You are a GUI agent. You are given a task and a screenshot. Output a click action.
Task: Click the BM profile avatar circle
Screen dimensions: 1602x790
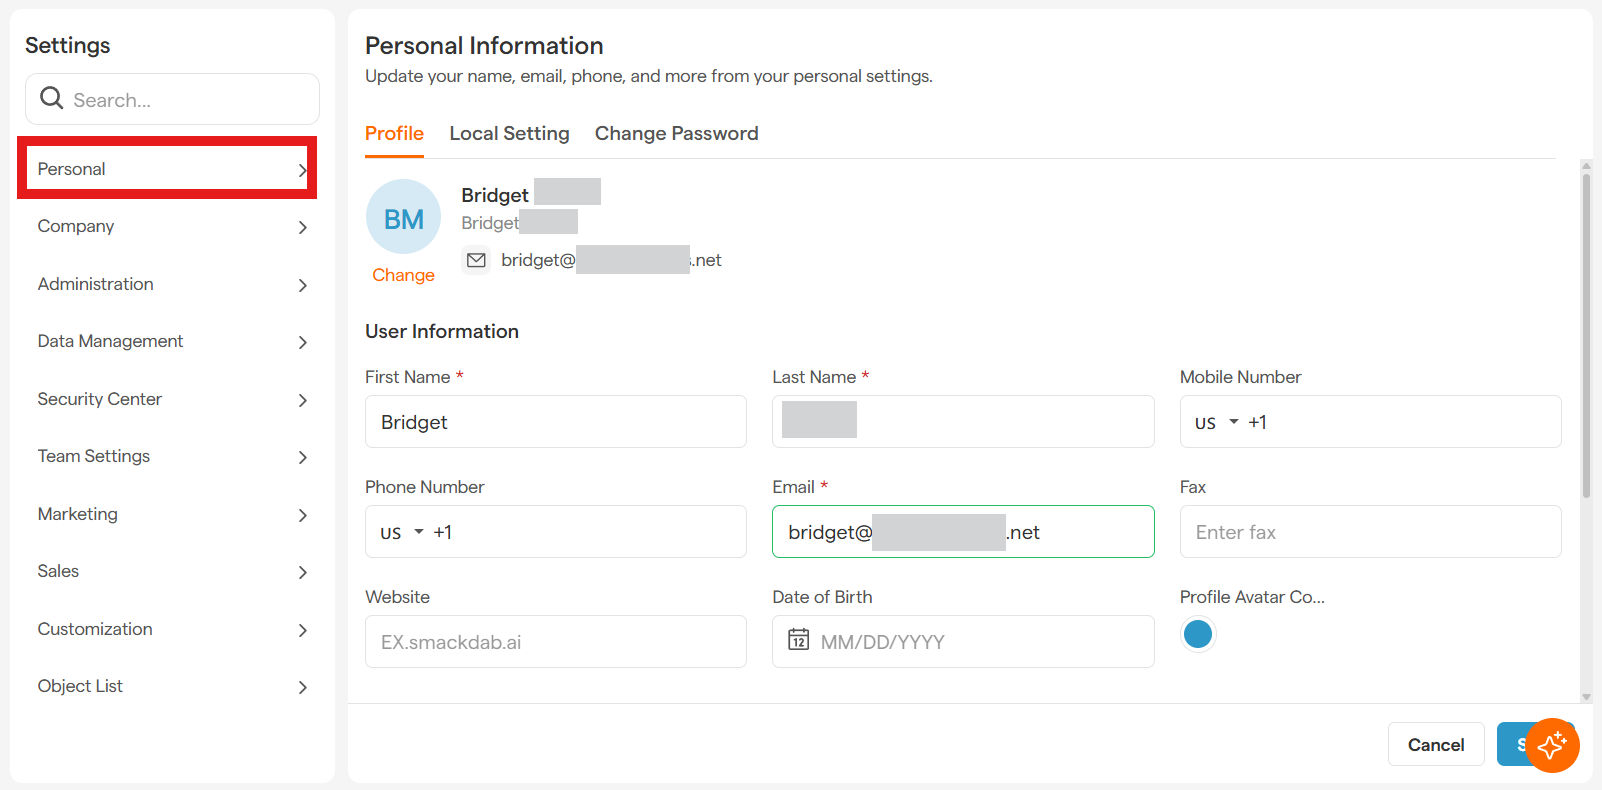coord(403,217)
